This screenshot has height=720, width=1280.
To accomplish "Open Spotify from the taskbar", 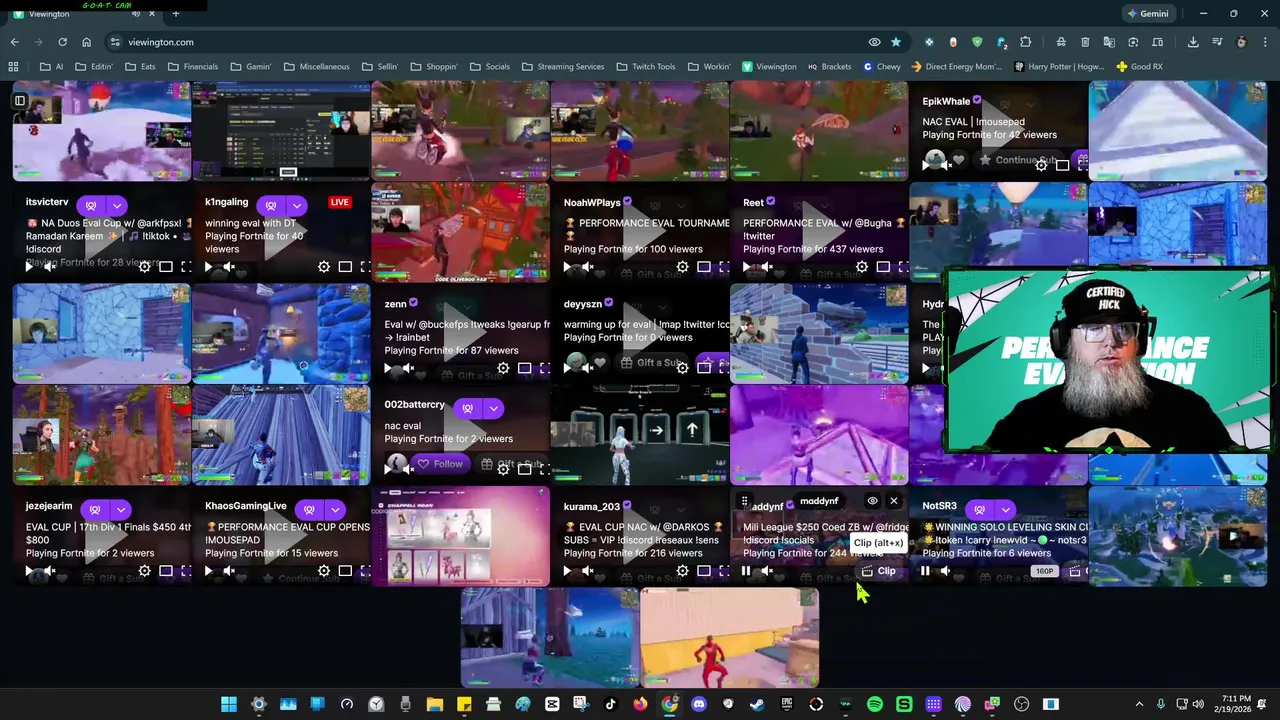I will pyautogui.click(x=875, y=704).
